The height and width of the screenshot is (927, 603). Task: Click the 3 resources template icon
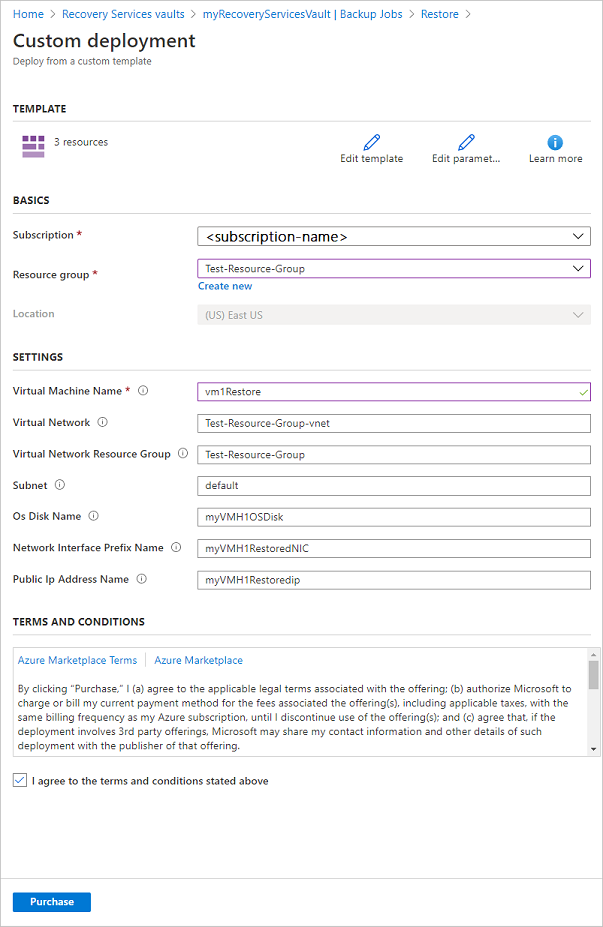point(33,142)
